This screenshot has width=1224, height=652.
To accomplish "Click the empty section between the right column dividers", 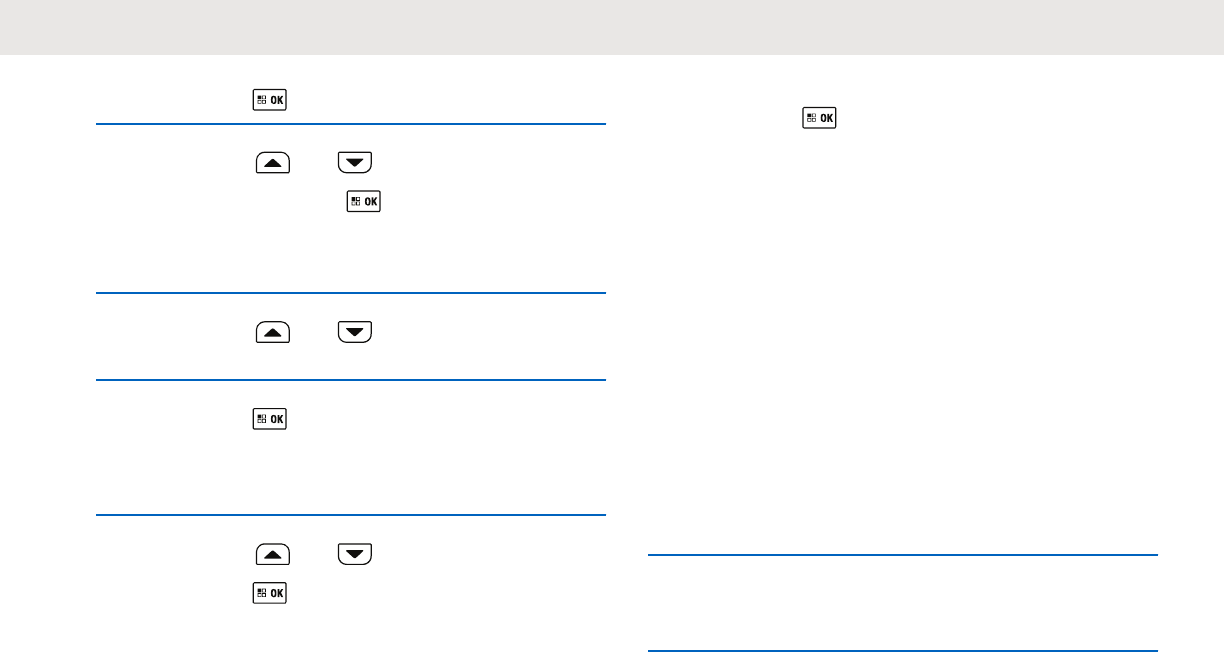I will click(x=902, y=603).
